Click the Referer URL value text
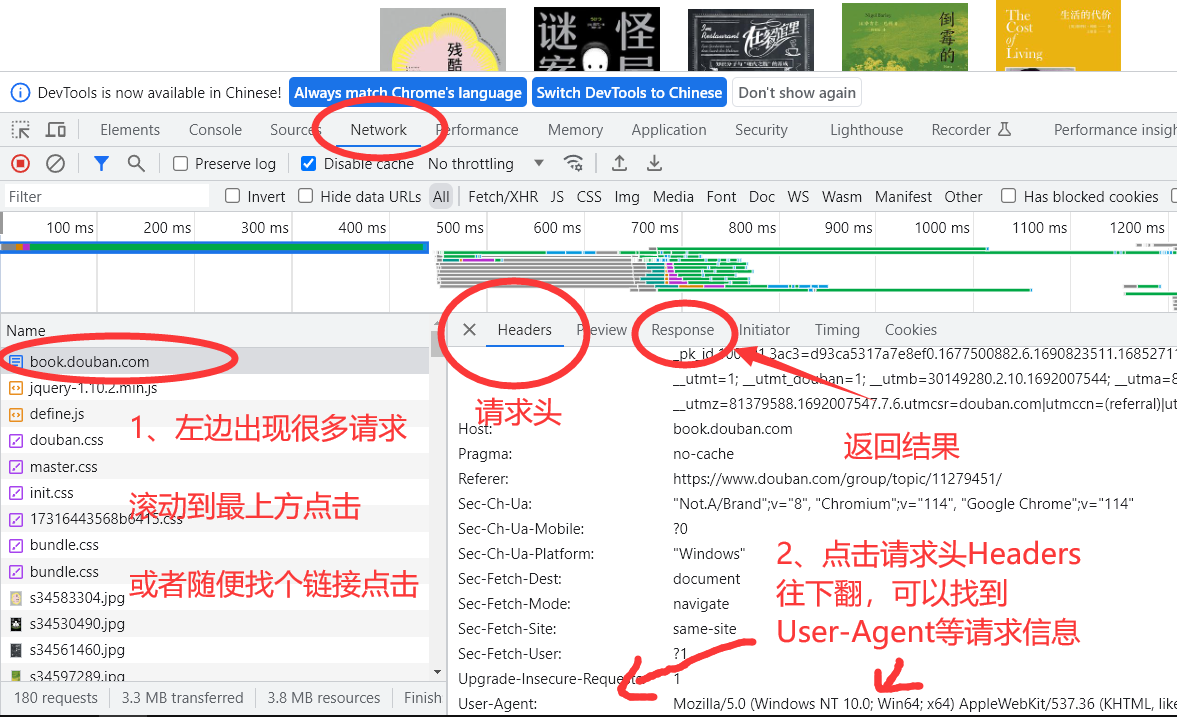Viewport: 1177px width, 717px height. (x=837, y=479)
